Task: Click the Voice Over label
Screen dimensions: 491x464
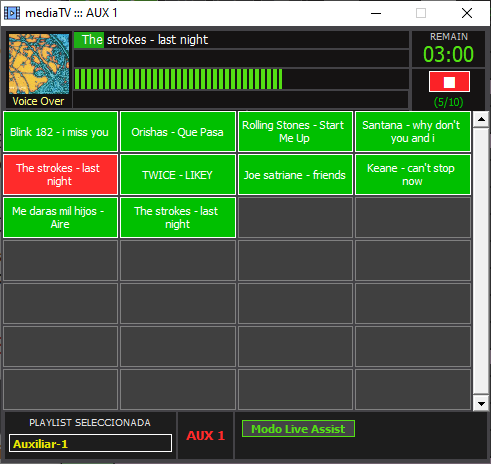Action: pyautogui.click(x=38, y=101)
